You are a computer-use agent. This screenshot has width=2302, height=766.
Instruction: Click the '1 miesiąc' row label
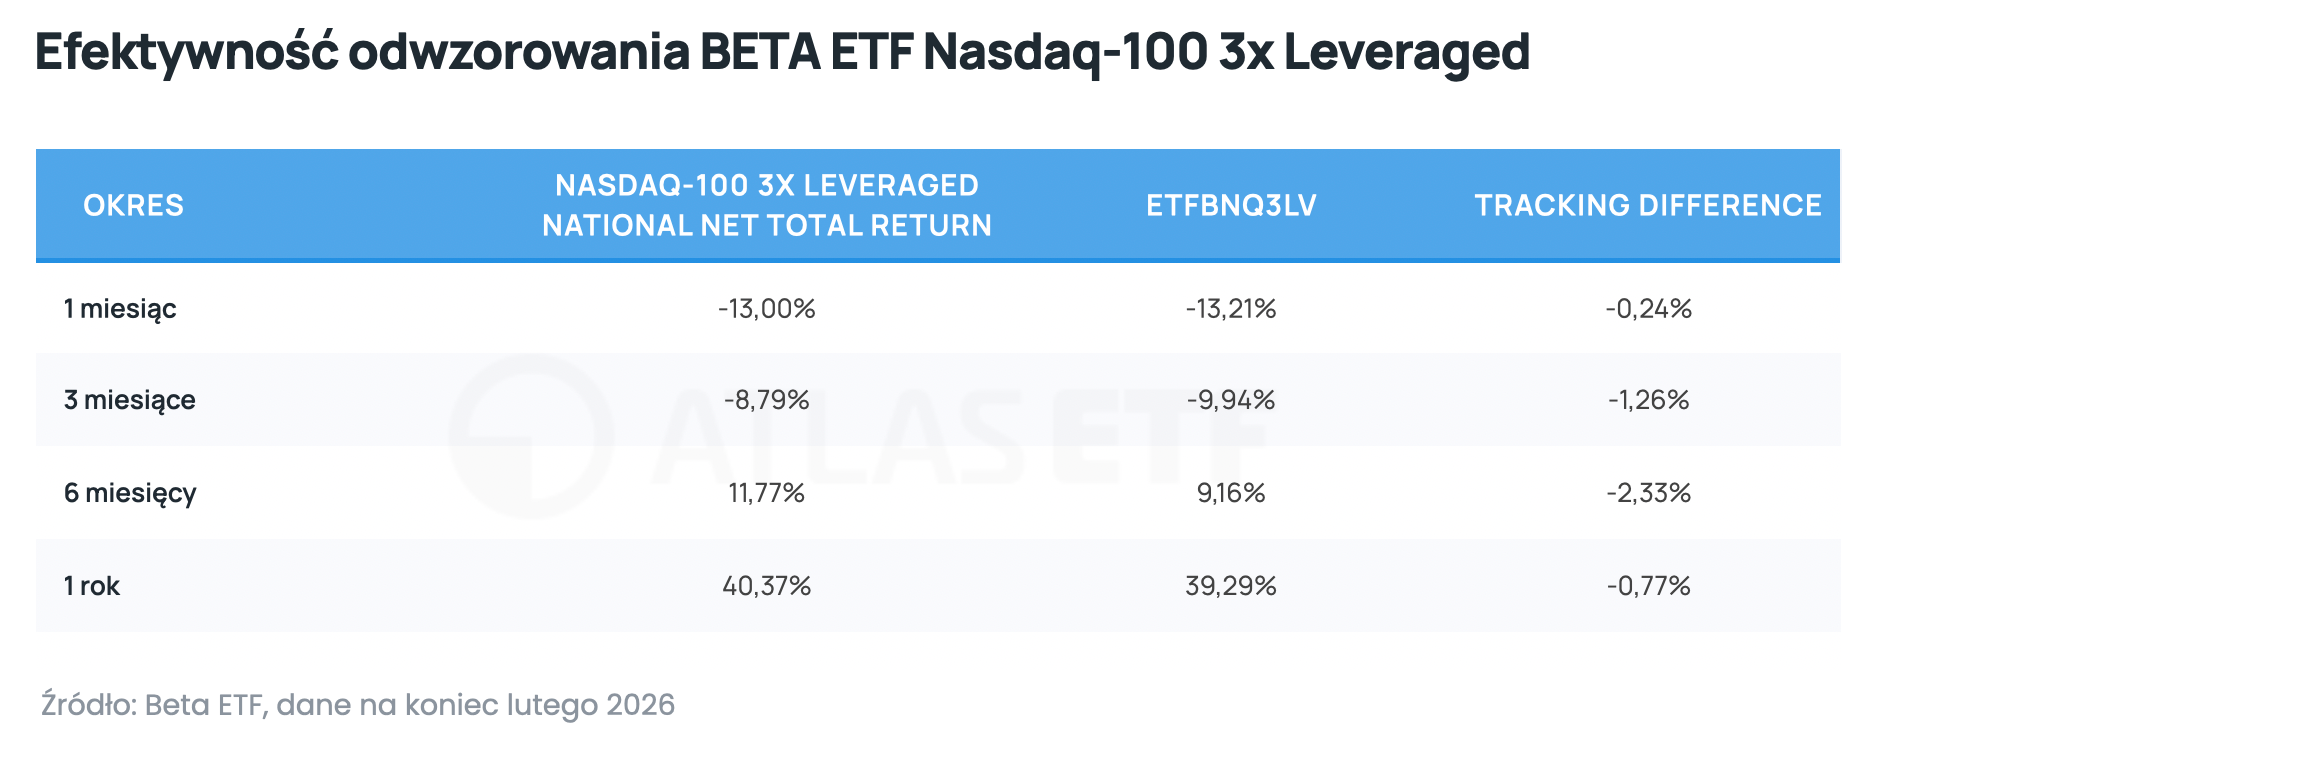120,308
